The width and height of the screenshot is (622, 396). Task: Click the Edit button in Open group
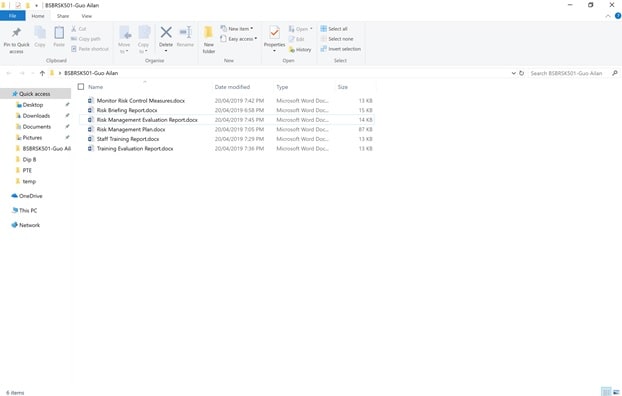coord(297,39)
